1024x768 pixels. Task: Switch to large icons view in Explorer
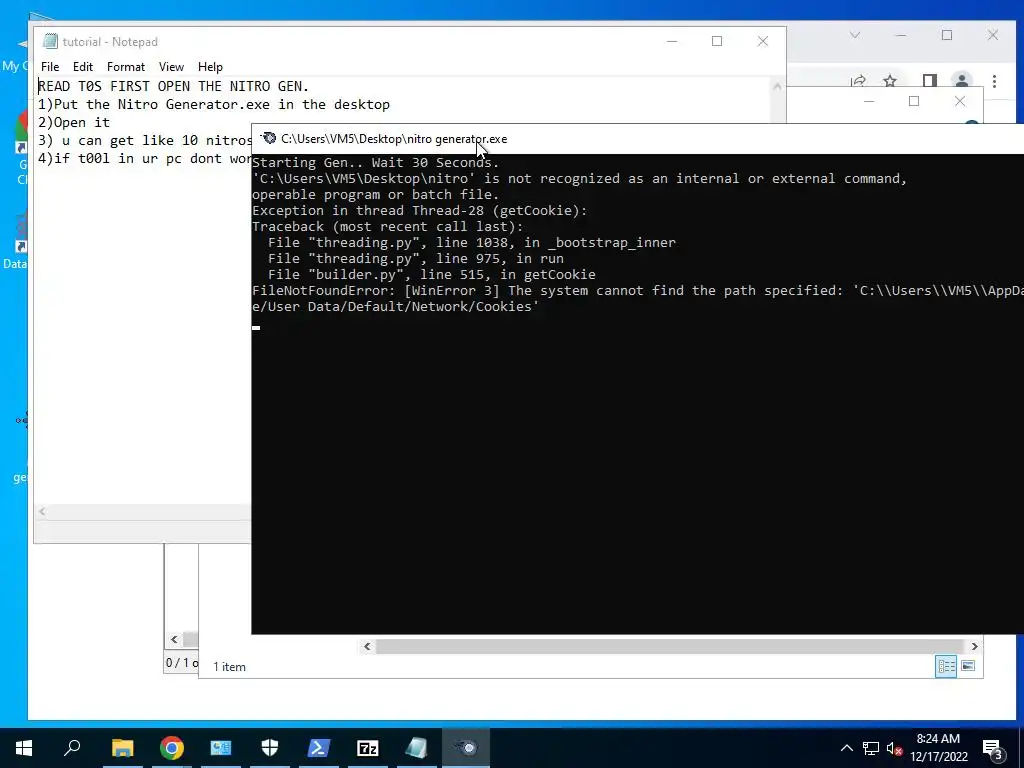click(968, 666)
